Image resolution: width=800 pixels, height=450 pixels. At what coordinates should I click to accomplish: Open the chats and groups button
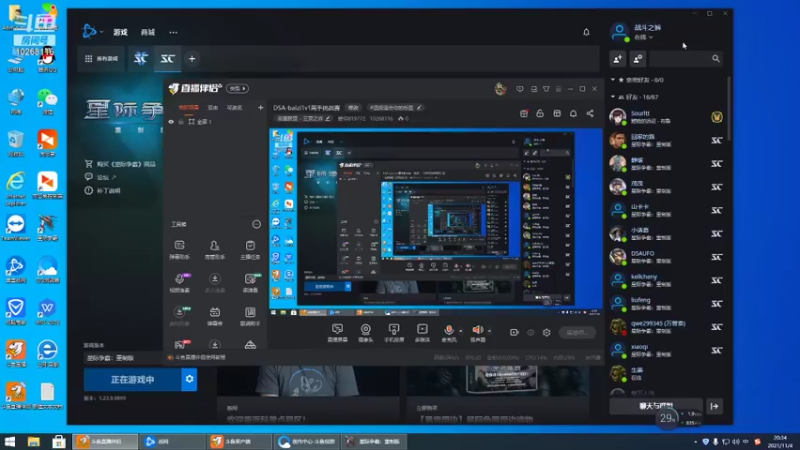click(x=656, y=406)
